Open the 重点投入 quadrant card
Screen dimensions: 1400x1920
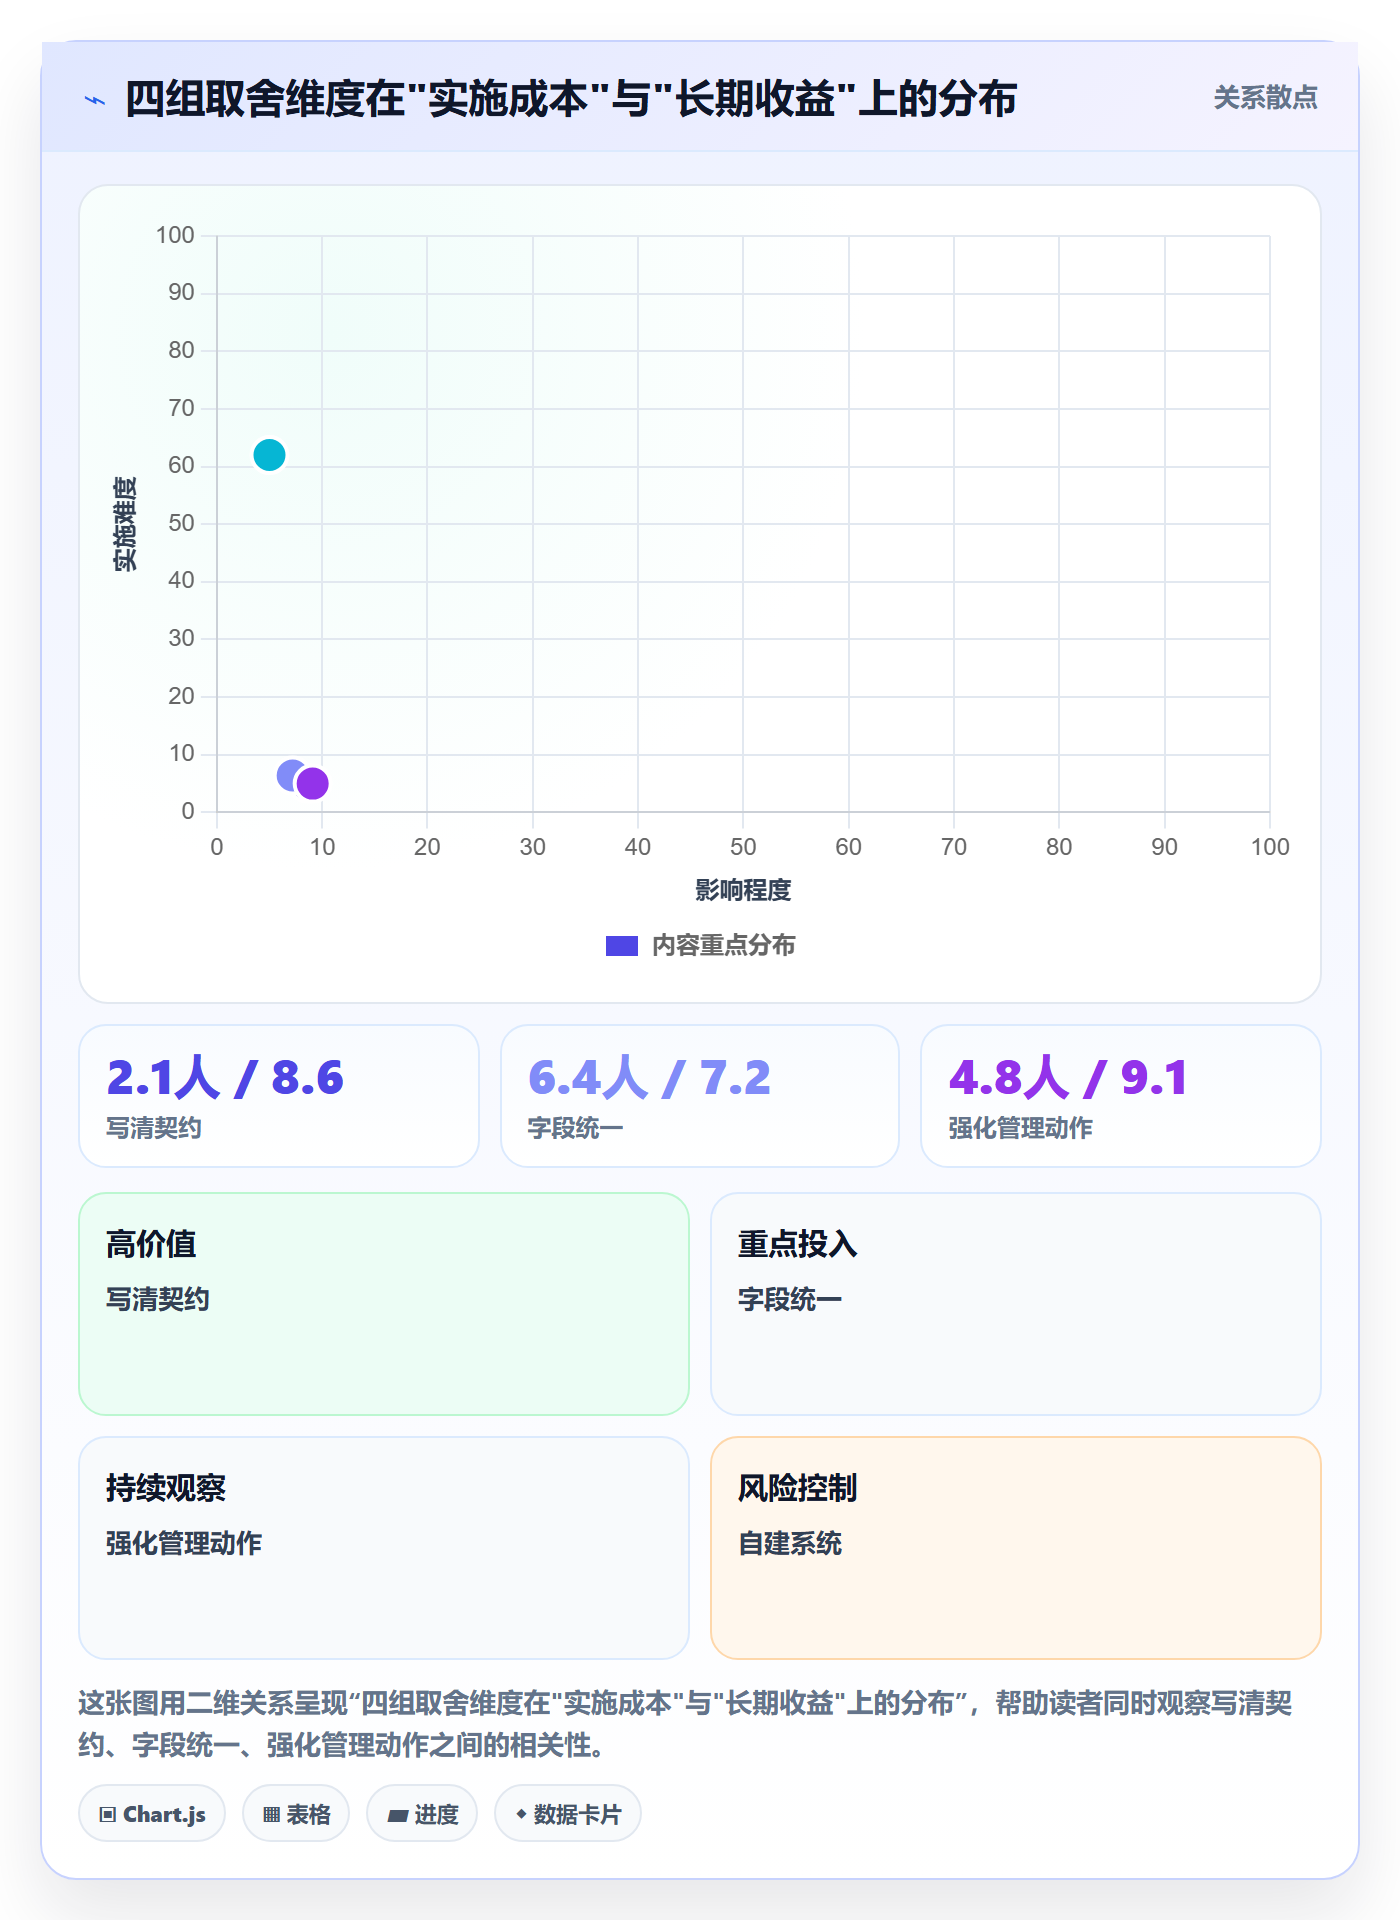[x=1016, y=1304]
